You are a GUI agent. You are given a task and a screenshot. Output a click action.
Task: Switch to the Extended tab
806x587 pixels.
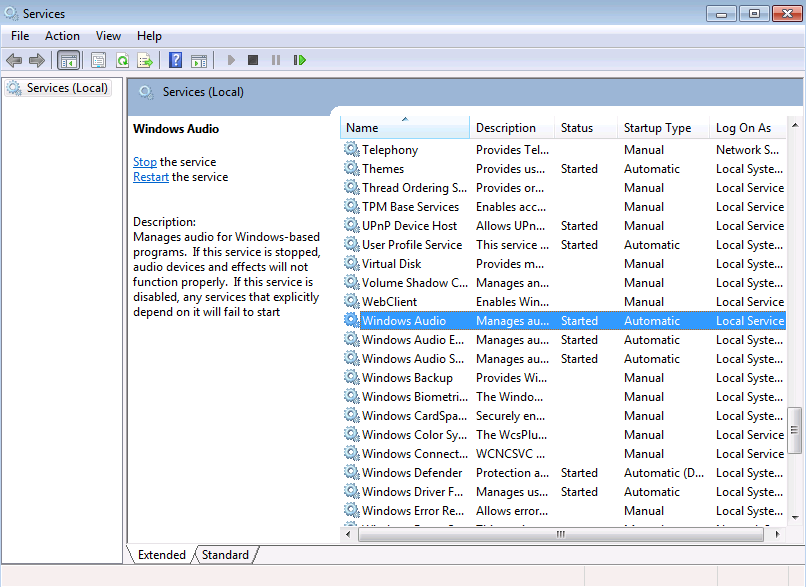[x=161, y=555]
